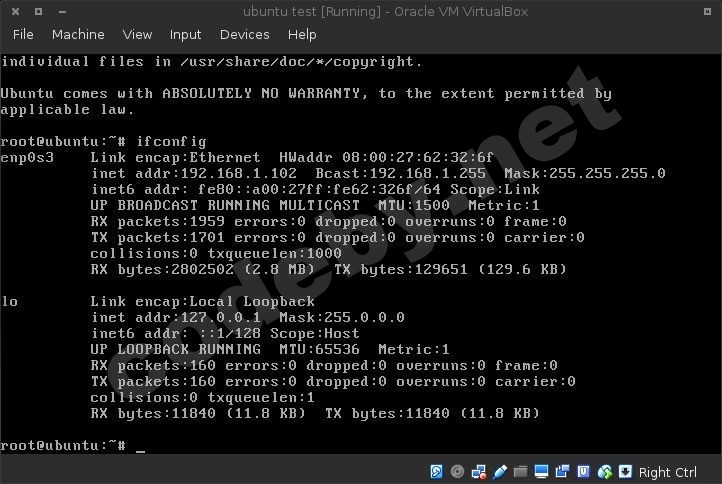Click the mouse integration status icon
This screenshot has height=484, width=722.
(x=605, y=472)
